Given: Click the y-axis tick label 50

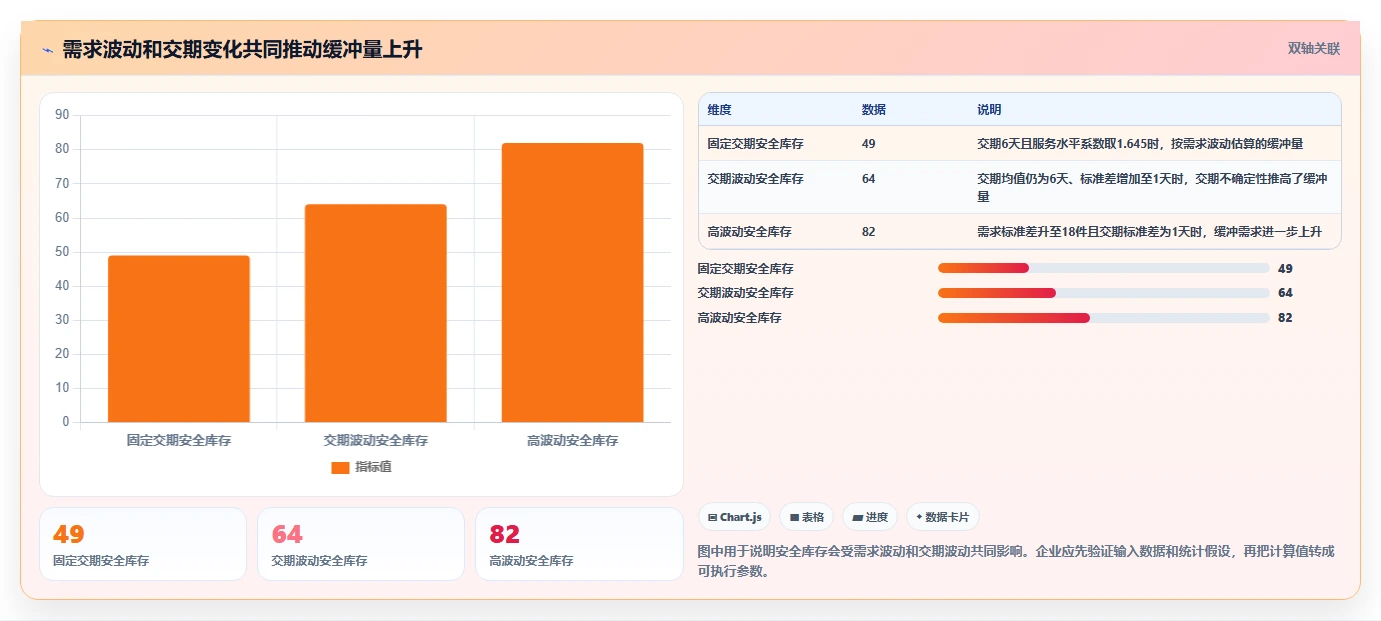Looking at the screenshot, I should tap(62, 252).
